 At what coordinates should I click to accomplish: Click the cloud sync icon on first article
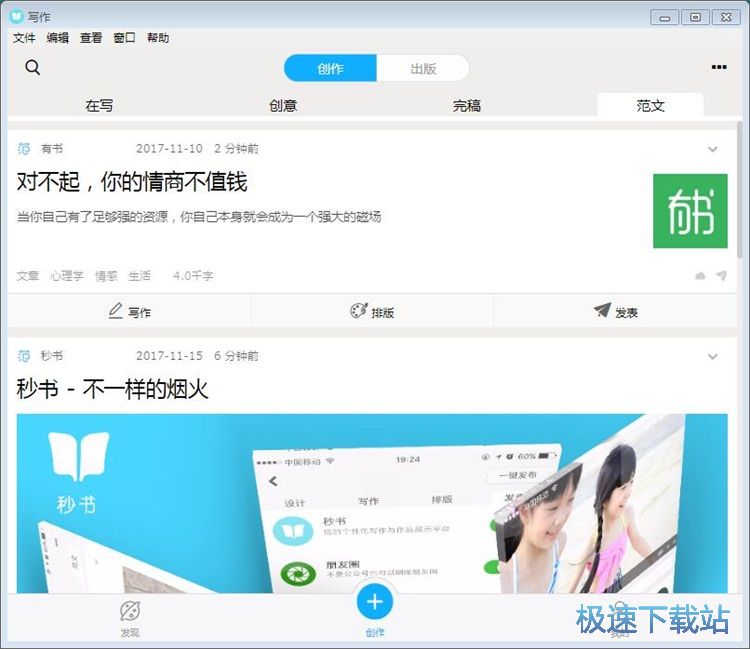point(700,275)
